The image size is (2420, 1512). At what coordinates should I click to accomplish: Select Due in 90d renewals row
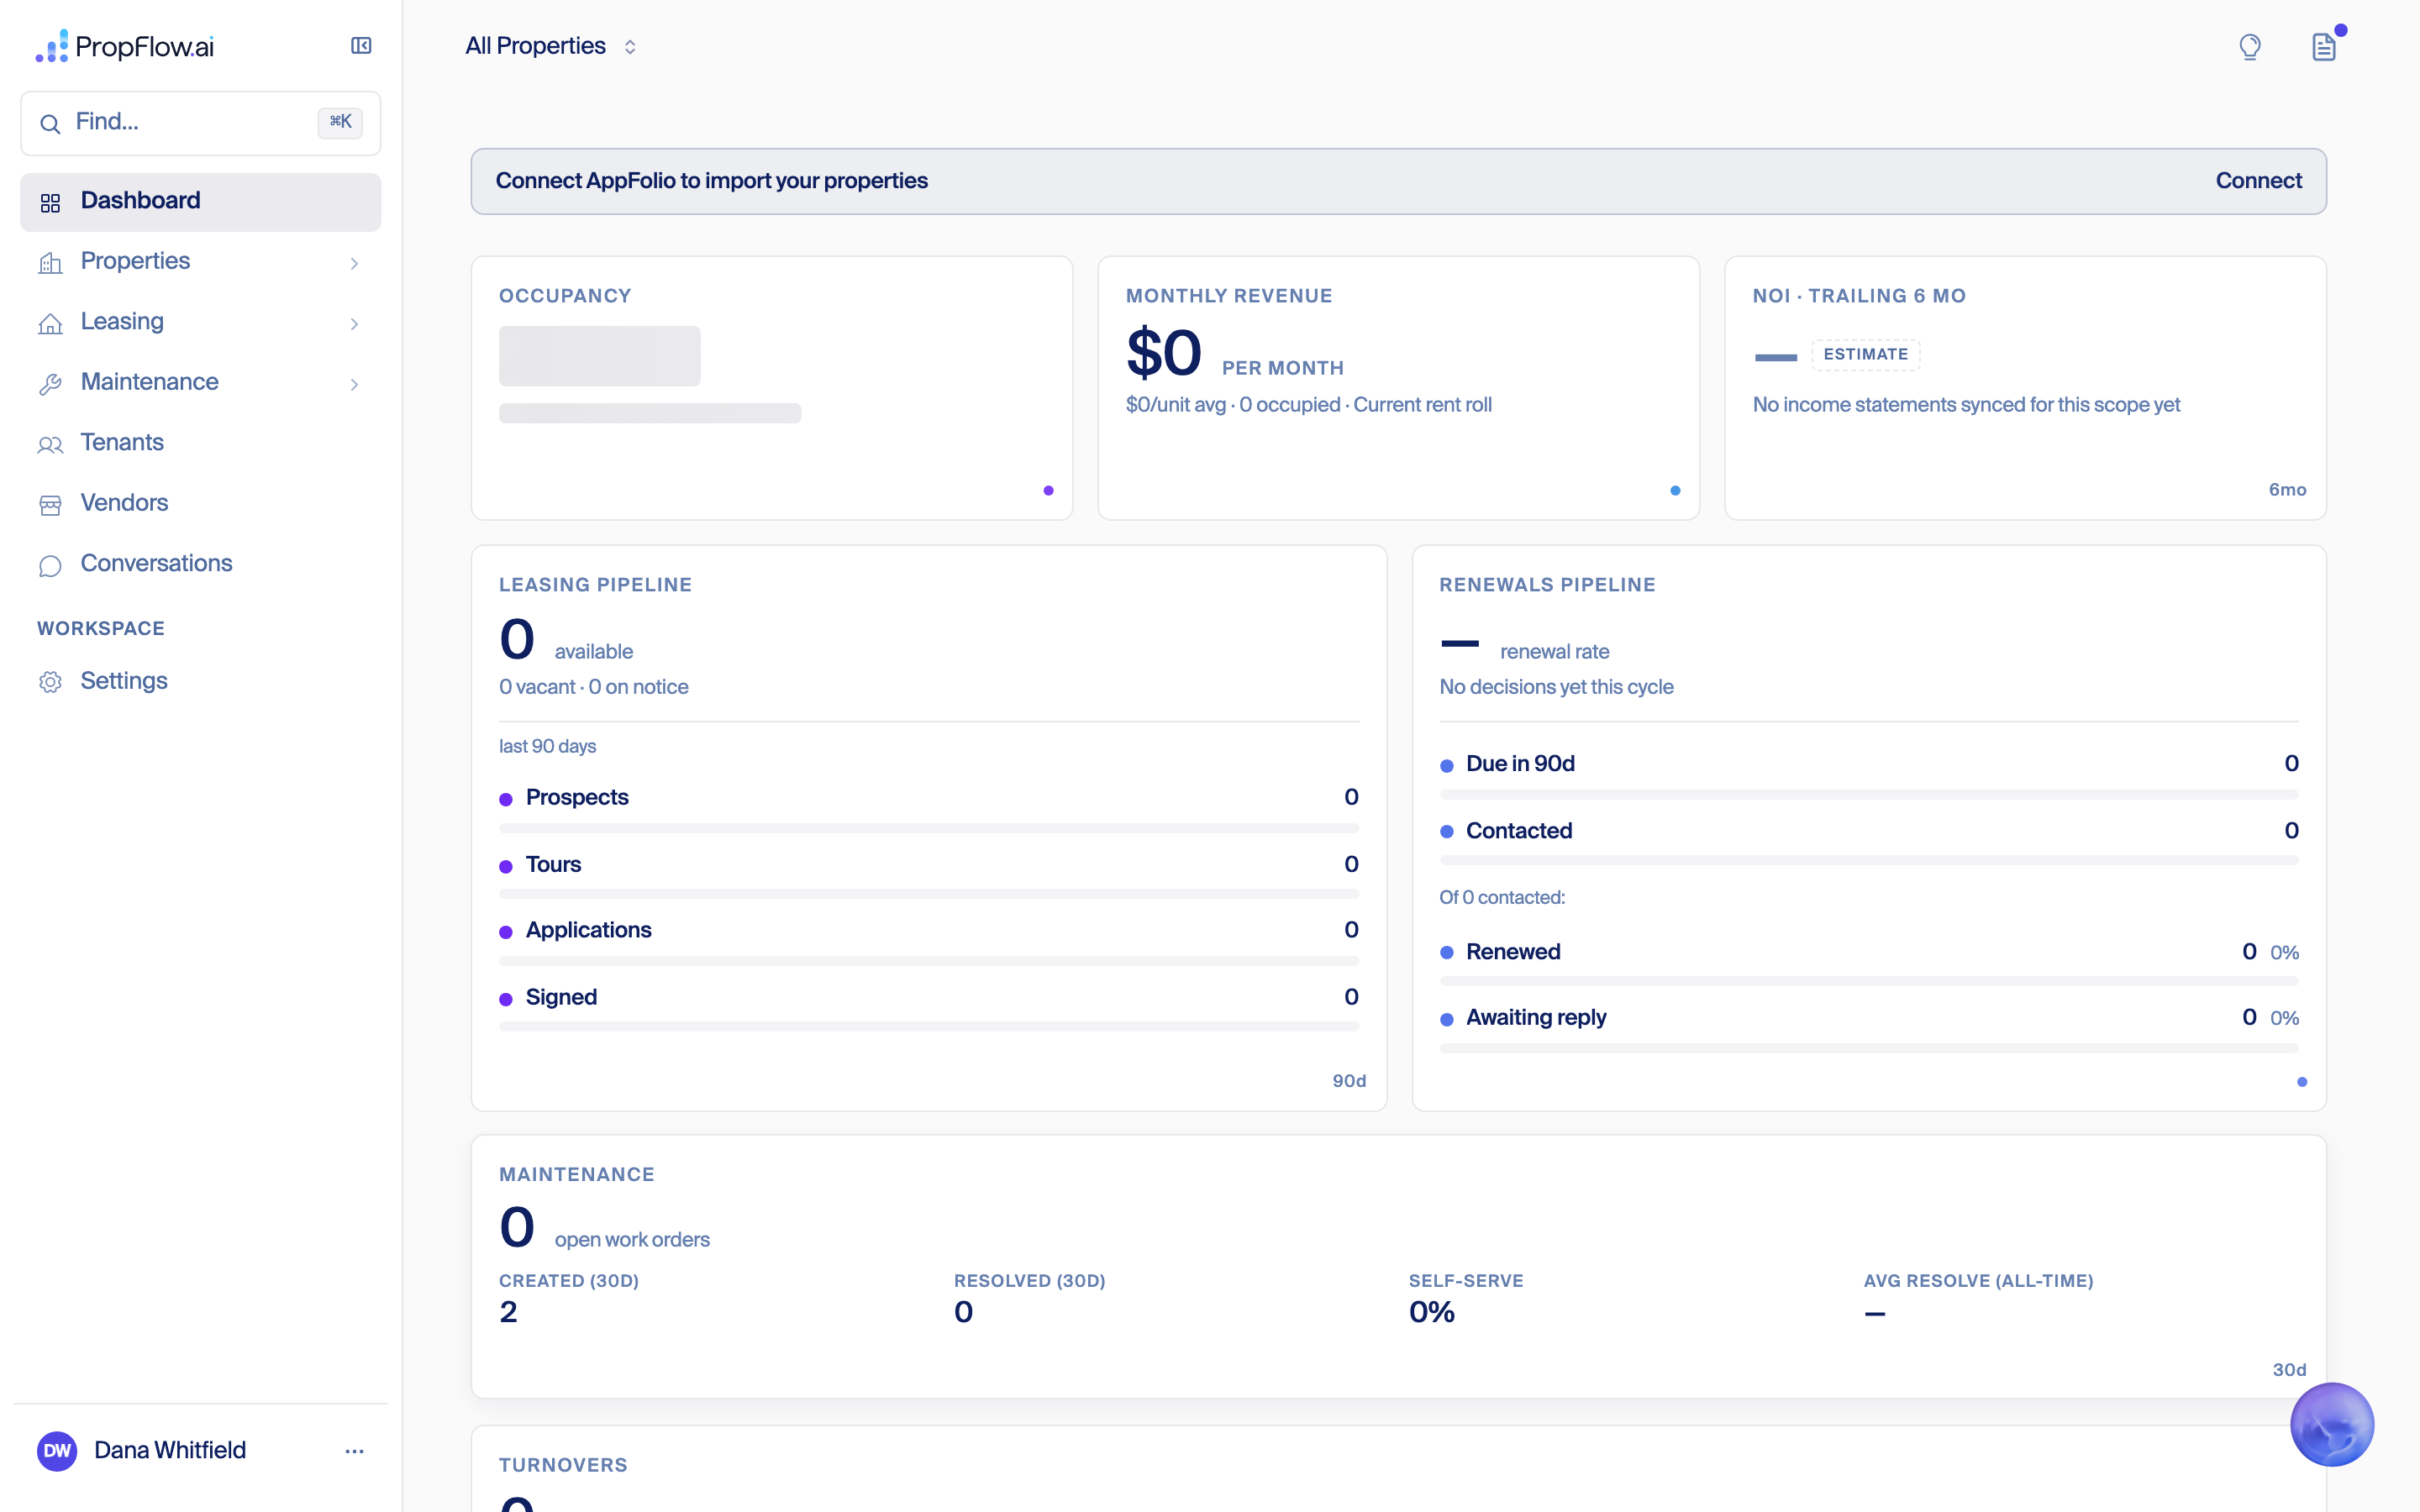pyautogui.click(x=1869, y=764)
